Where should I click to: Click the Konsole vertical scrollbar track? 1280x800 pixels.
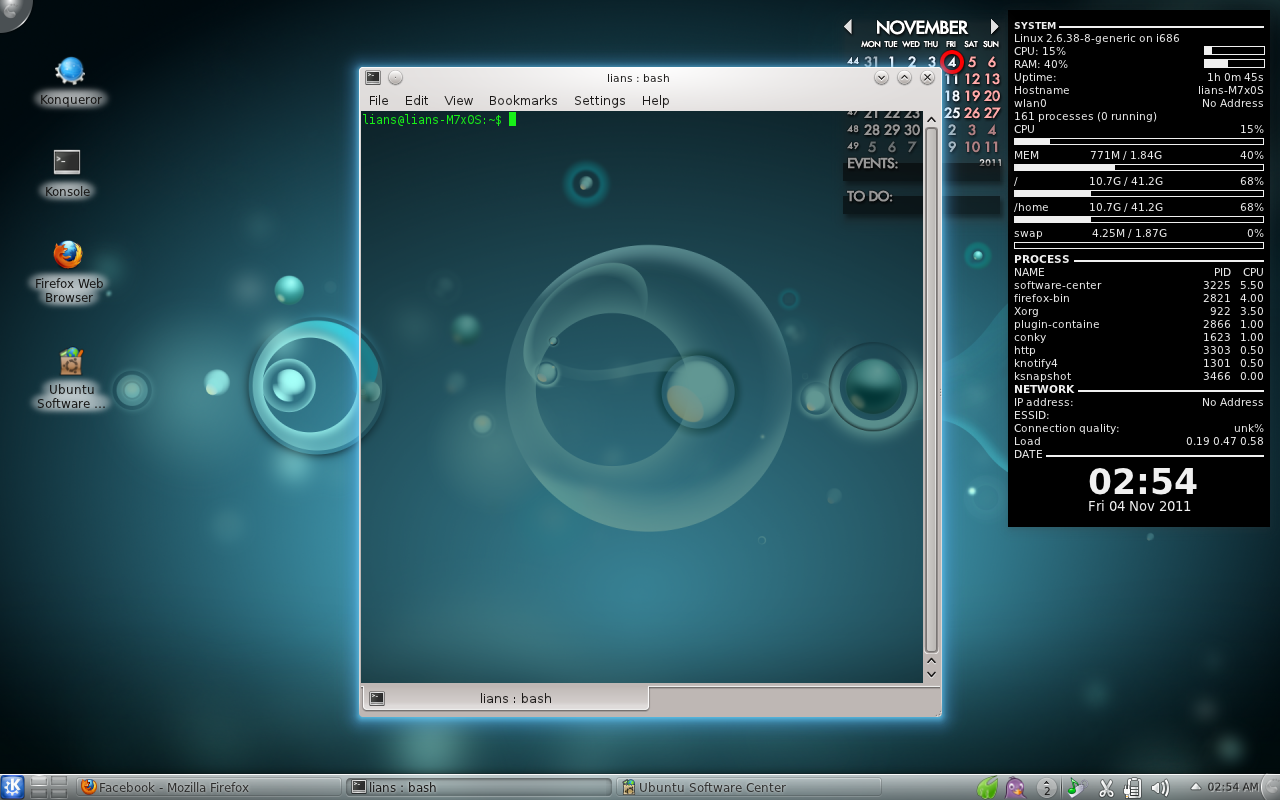[x=931, y=390]
